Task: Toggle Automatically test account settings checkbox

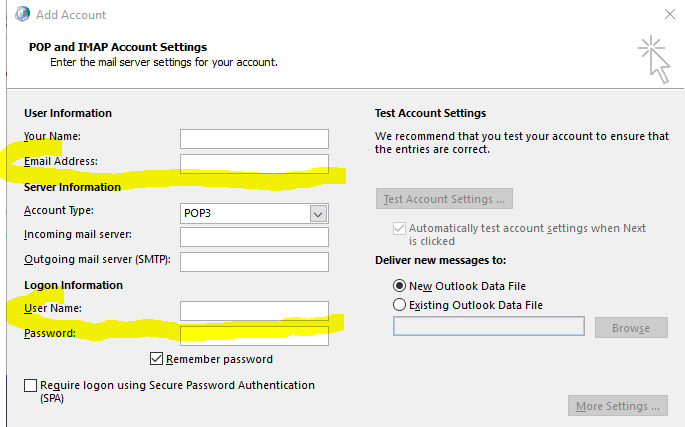Action: (399, 229)
